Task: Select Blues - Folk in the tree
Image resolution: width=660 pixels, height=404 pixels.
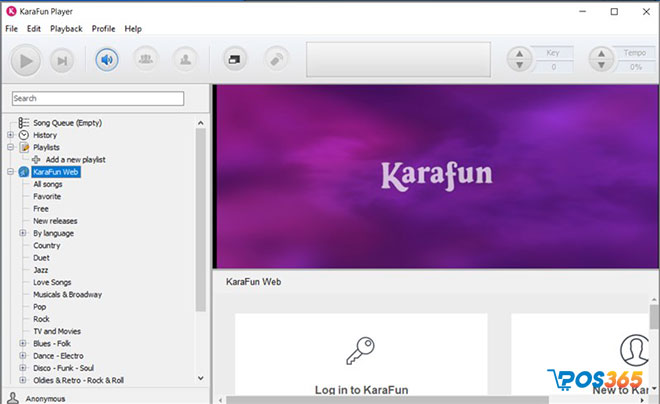Action: tap(52, 343)
